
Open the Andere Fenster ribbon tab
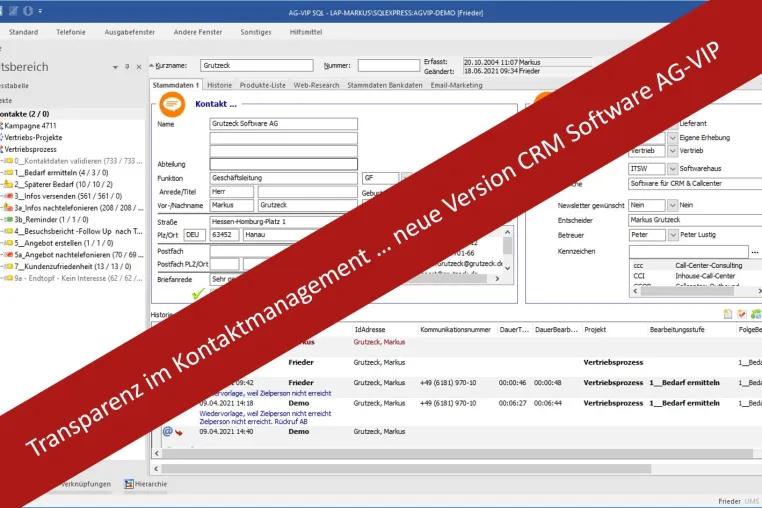click(198, 32)
